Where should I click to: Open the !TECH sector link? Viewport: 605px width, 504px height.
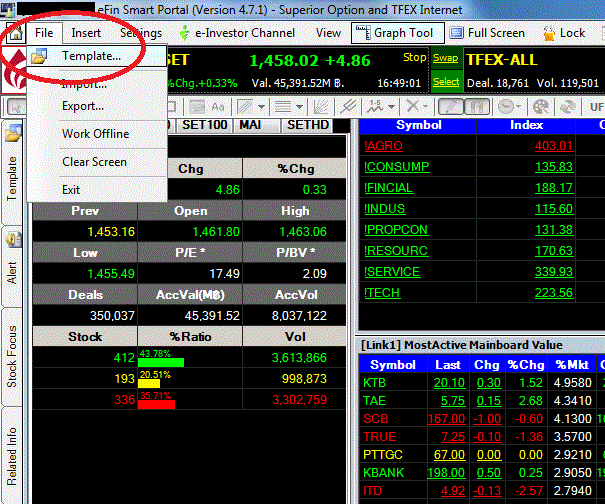382,293
